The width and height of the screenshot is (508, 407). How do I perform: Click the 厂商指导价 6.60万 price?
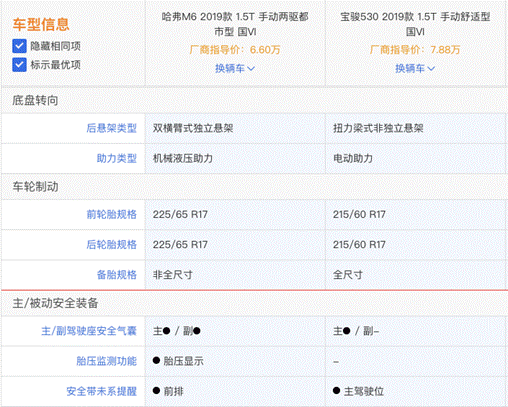(235, 50)
